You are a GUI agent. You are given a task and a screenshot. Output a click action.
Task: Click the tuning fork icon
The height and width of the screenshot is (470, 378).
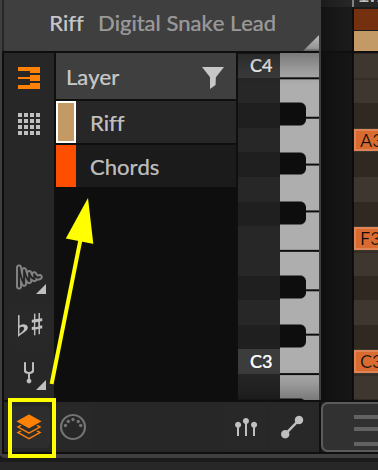point(29,372)
